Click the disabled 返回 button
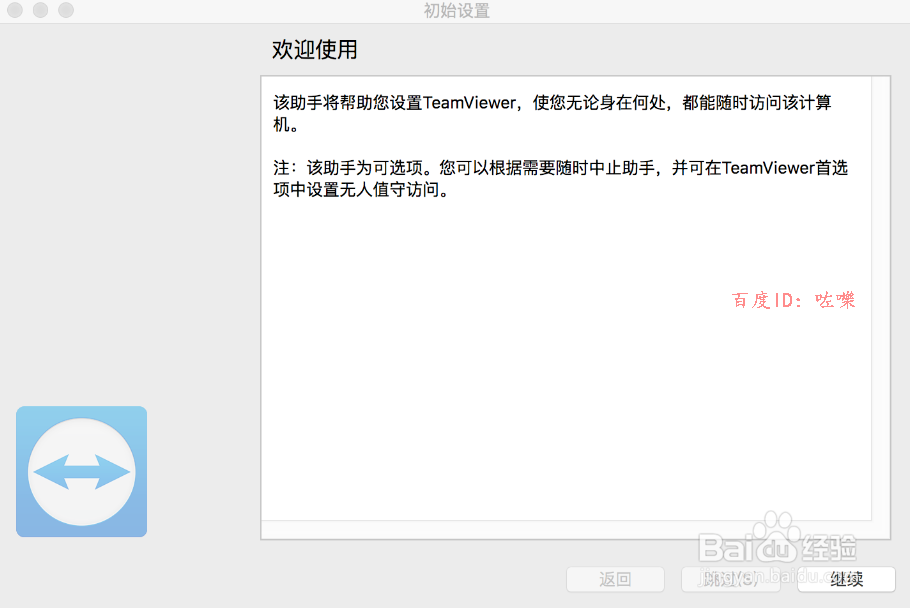The height and width of the screenshot is (608, 910). coord(615,579)
